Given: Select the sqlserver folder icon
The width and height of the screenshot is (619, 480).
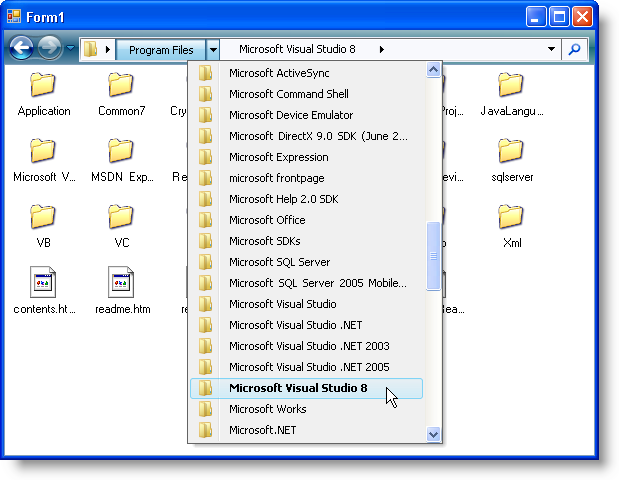Looking at the screenshot, I should (511, 151).
